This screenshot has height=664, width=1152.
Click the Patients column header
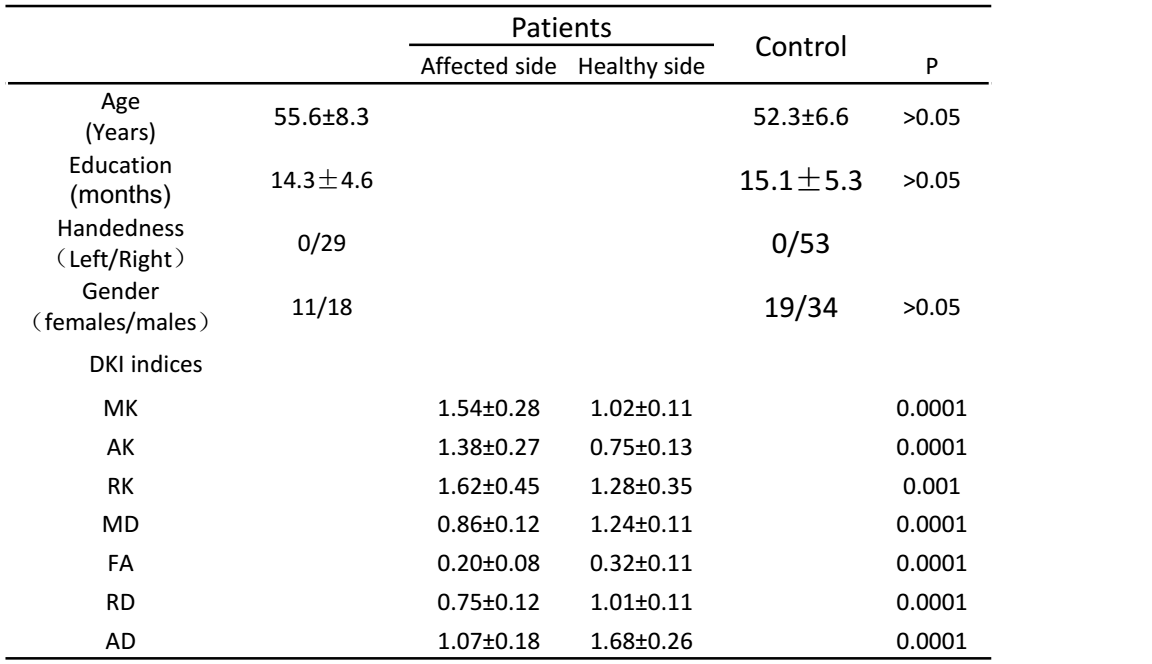tap(560, 27)
